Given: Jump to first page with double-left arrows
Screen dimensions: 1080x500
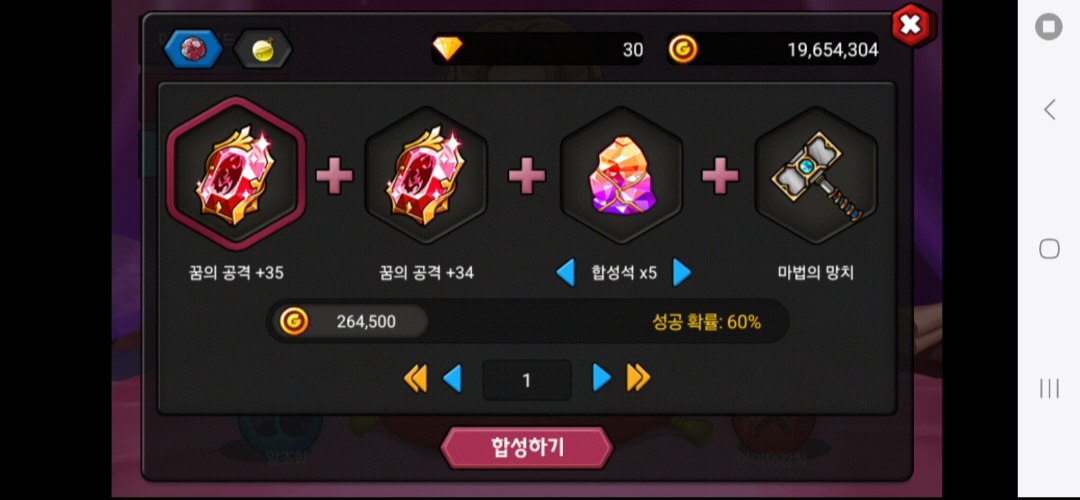Looking at the screenshot, I should (x=415, y=379).
